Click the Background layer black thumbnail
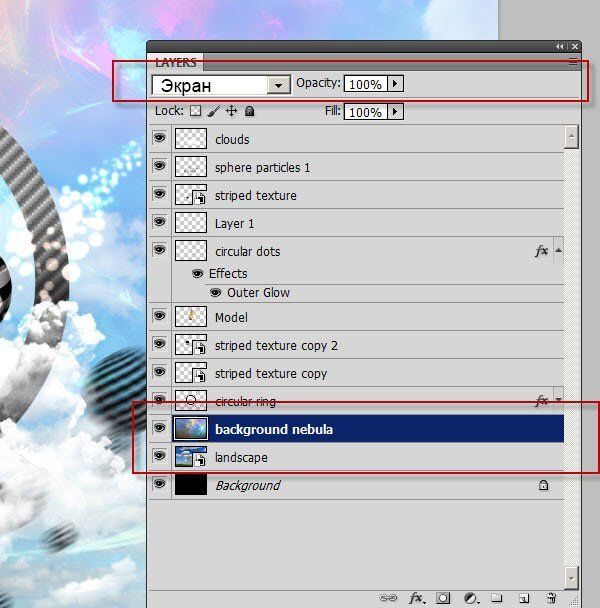The image size is (600, 608). [x=190, y=485]
